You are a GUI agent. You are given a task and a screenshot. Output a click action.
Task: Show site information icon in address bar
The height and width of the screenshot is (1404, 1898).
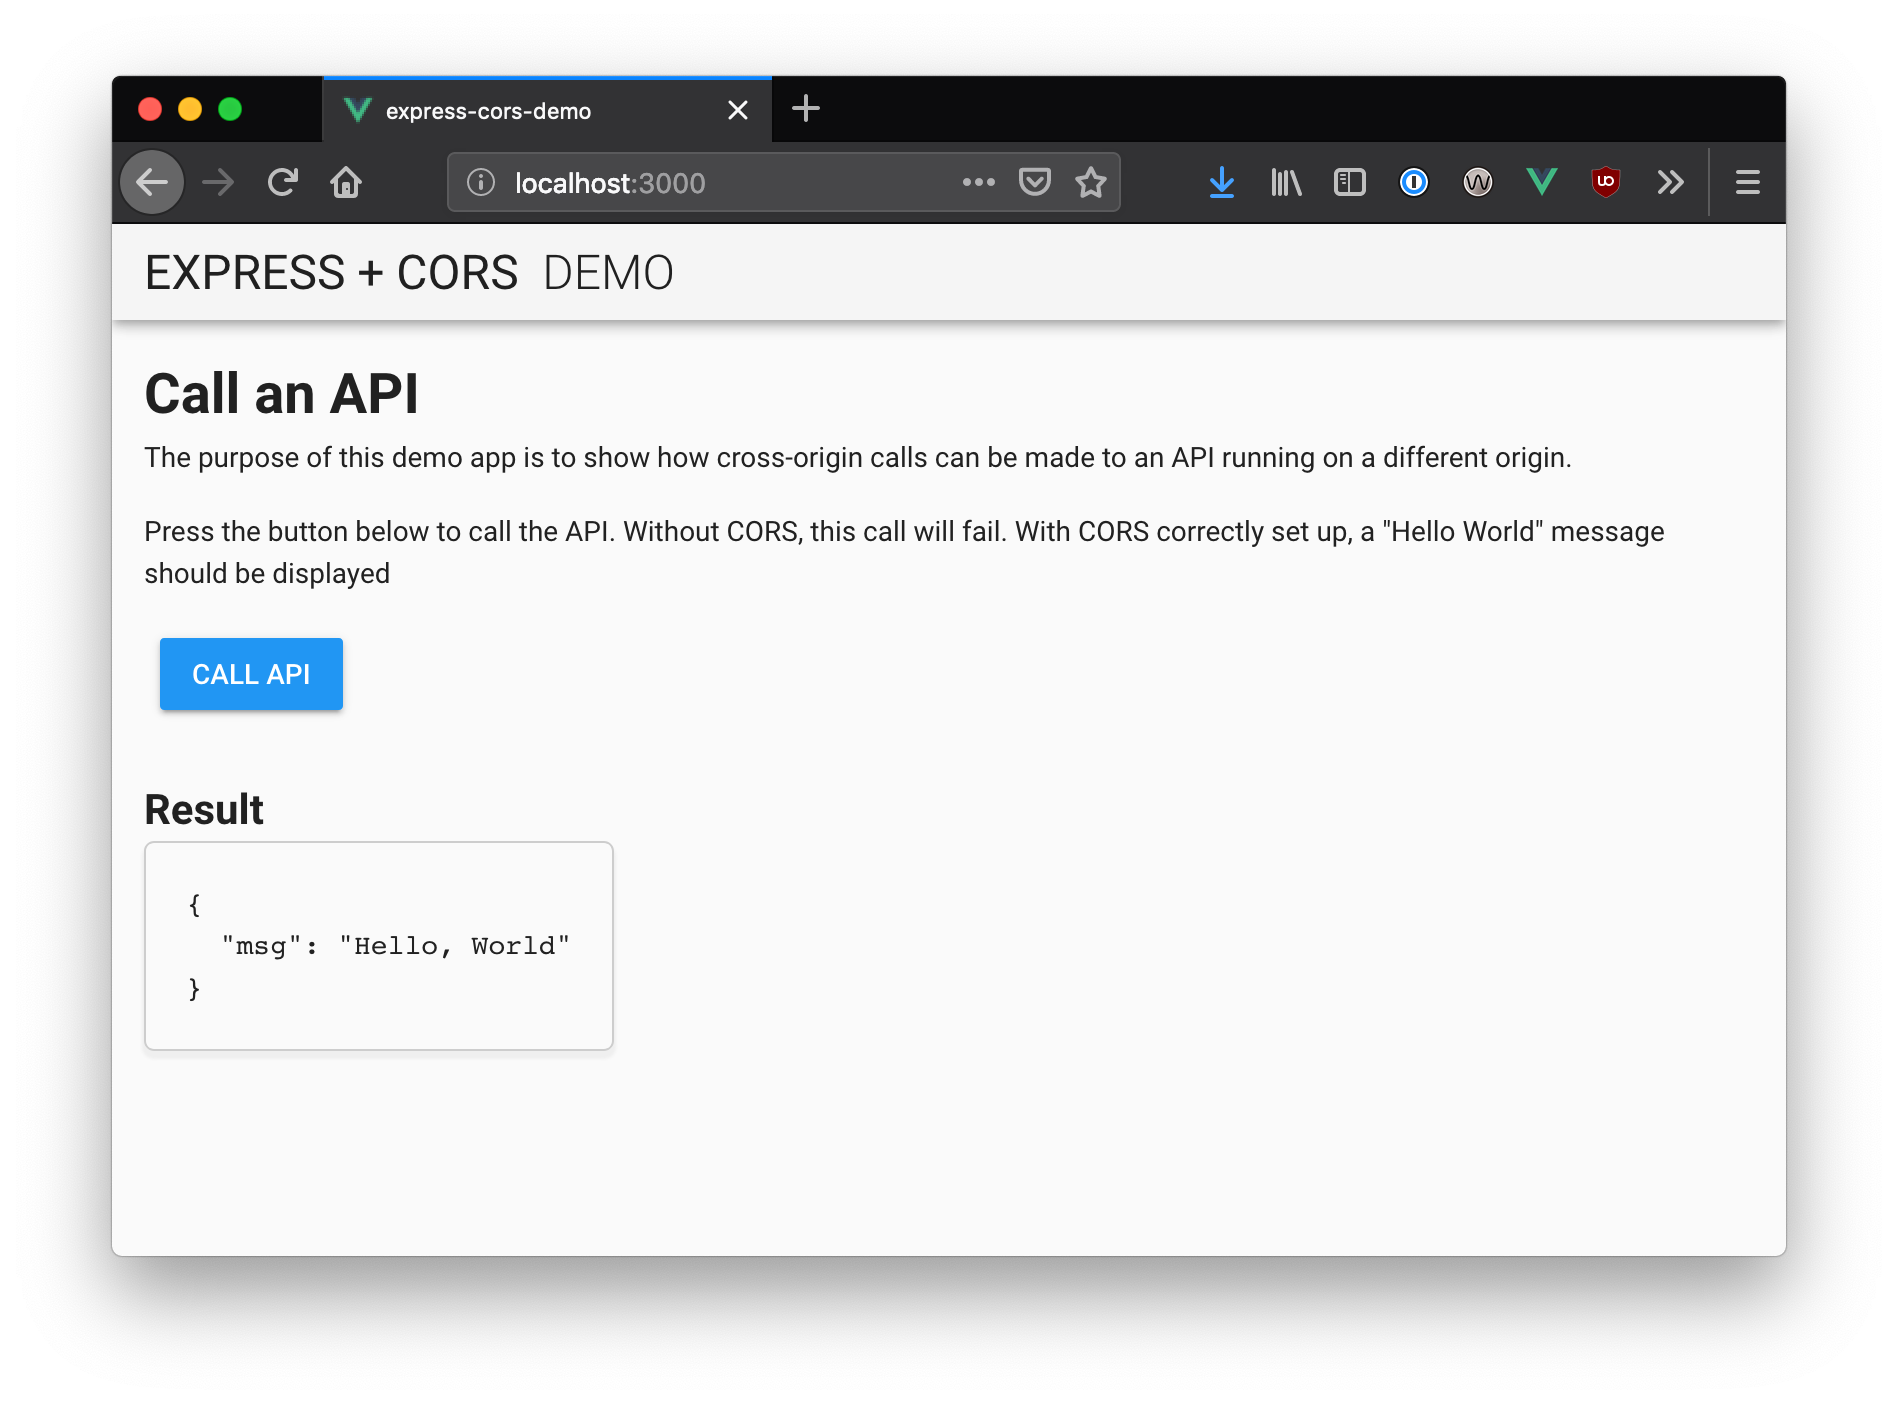click(481, 183)
